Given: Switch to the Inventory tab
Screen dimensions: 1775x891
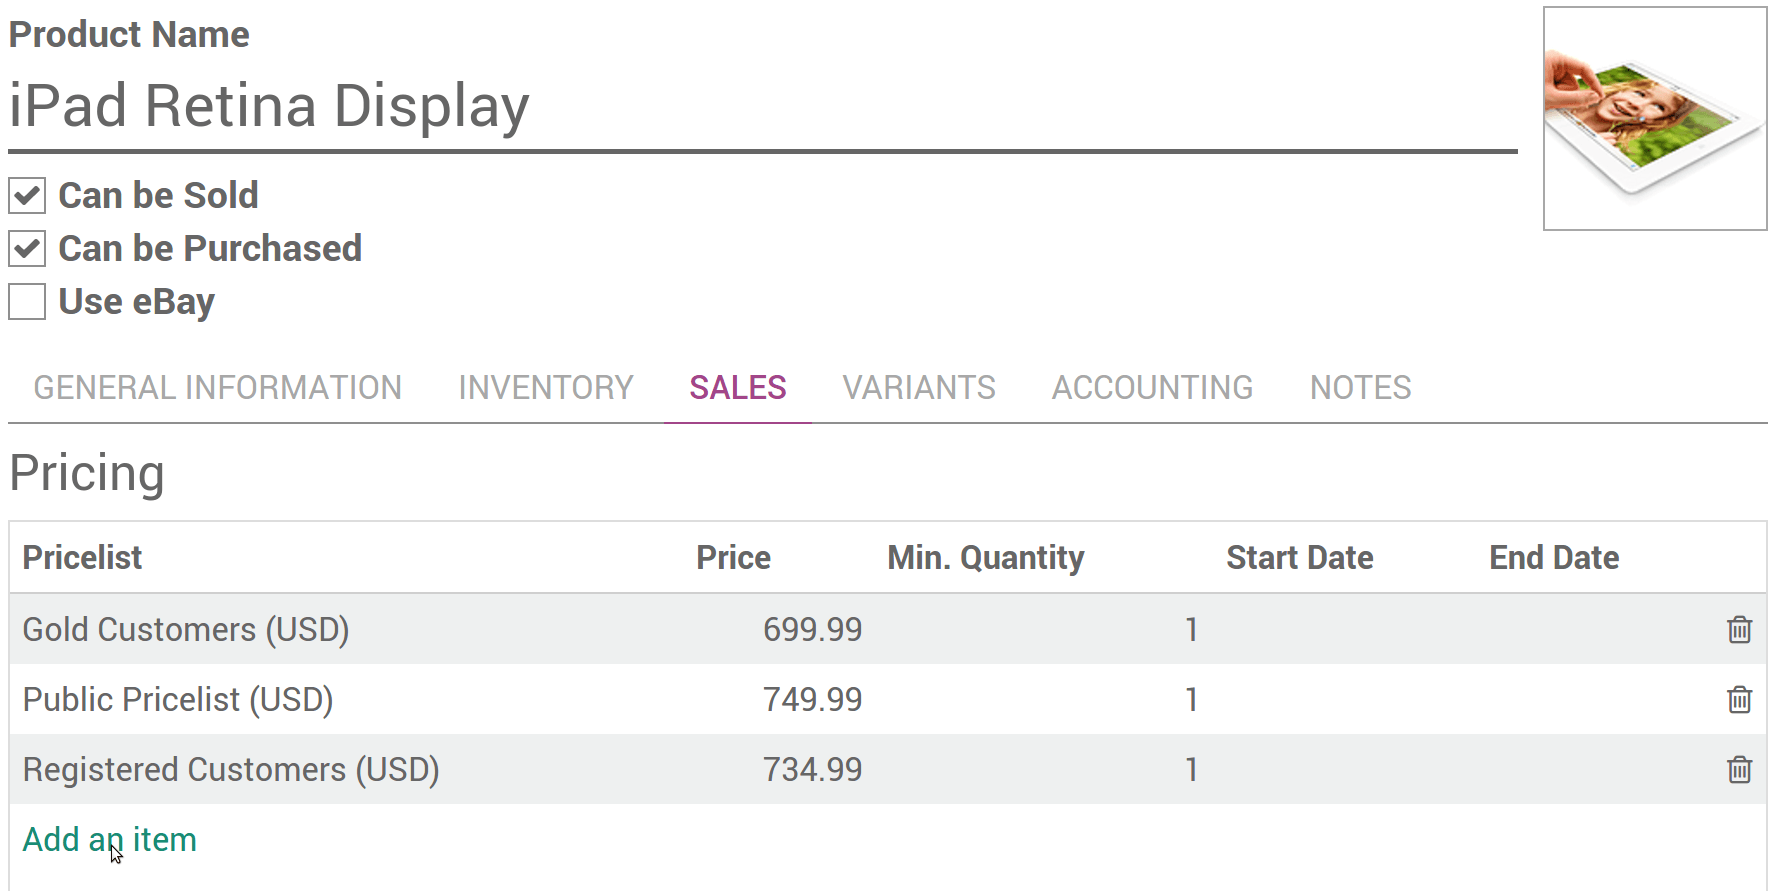Looking at the screenshot, I should 545,387.
